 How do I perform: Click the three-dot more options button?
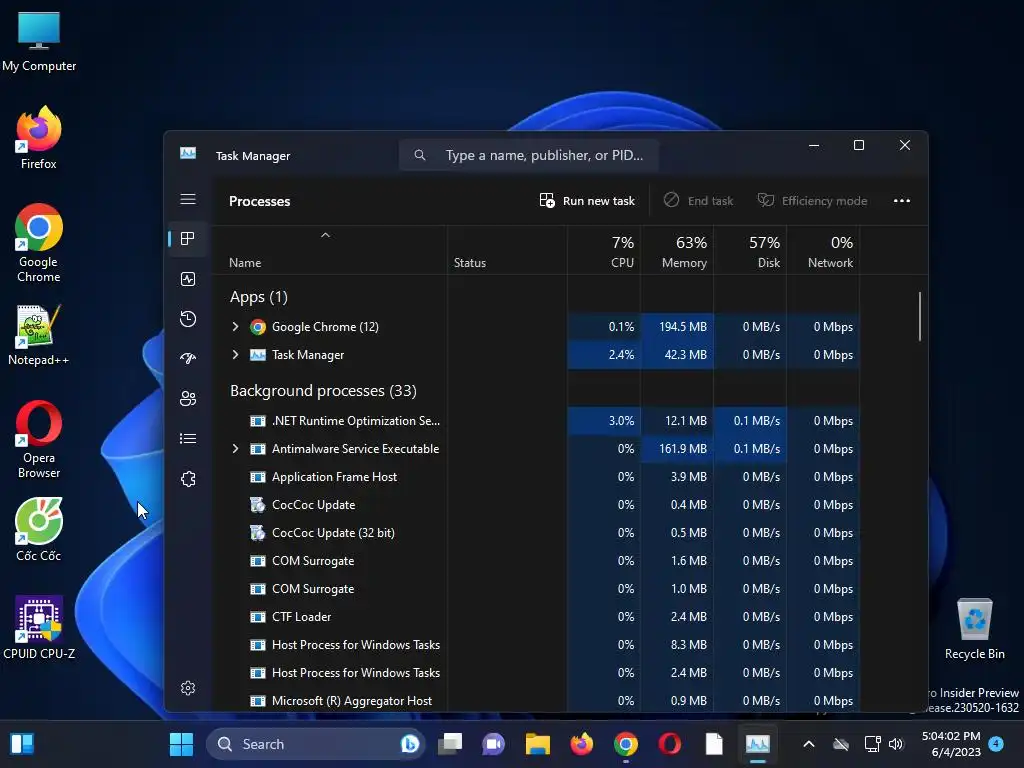coord(902,201)
